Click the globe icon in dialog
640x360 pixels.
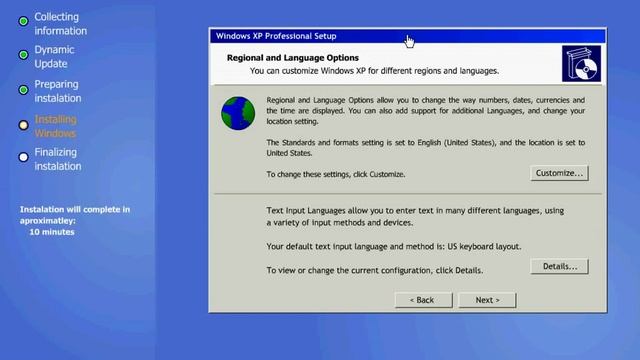tap(238, 113)
